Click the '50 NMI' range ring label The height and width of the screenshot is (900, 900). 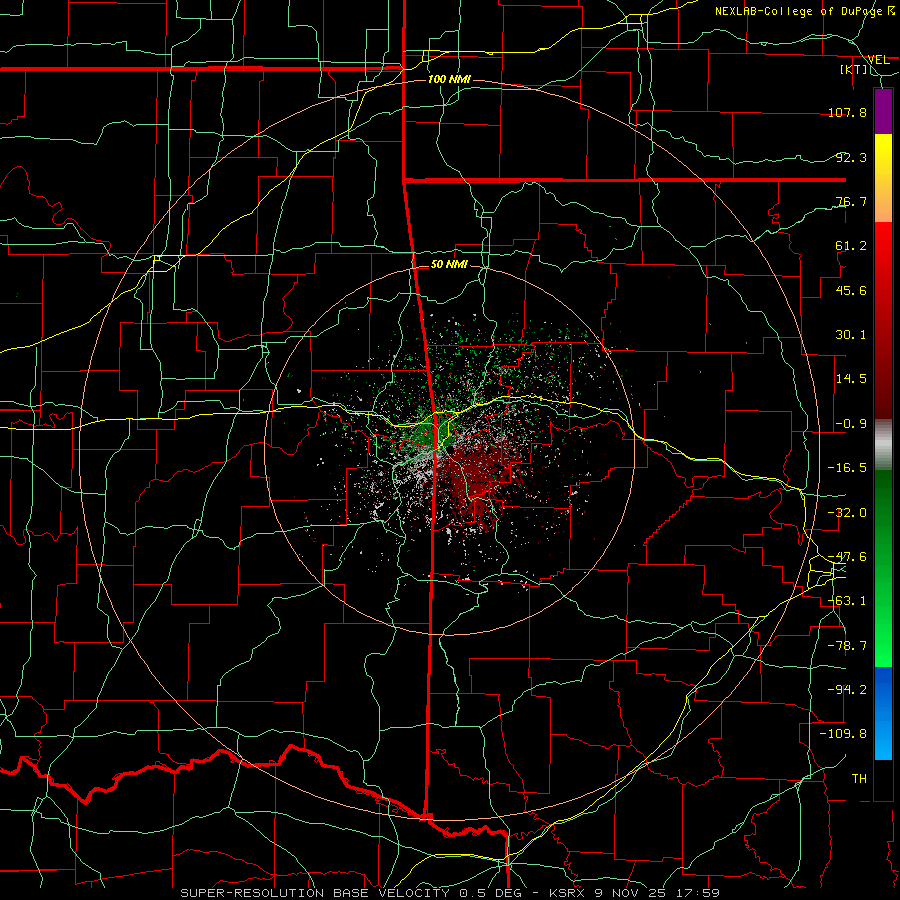tap(449, 265)
